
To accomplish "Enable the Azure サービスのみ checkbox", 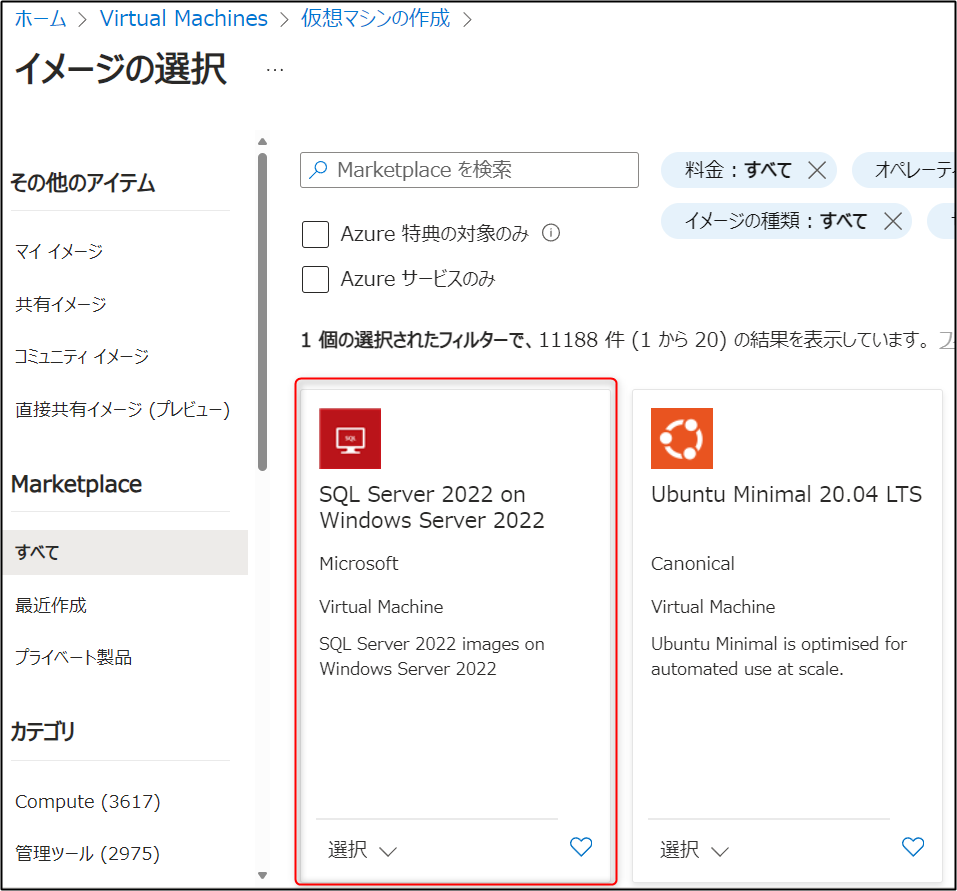I will [x=316, y=280].
